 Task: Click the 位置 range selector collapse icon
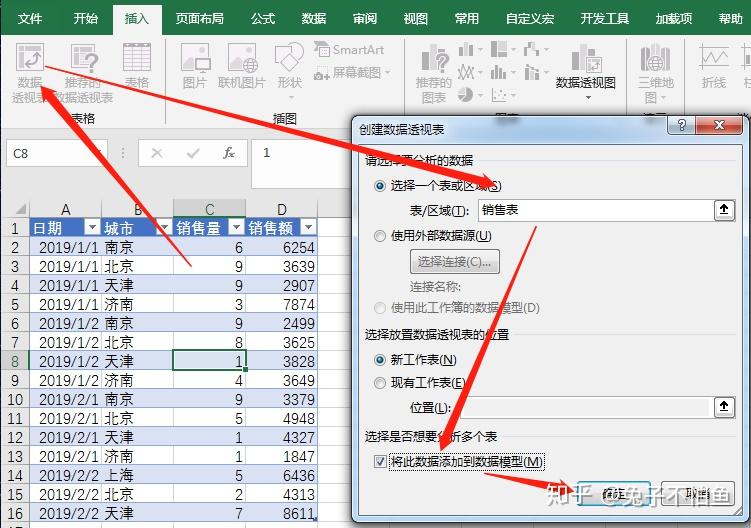[x=724, y=407]
